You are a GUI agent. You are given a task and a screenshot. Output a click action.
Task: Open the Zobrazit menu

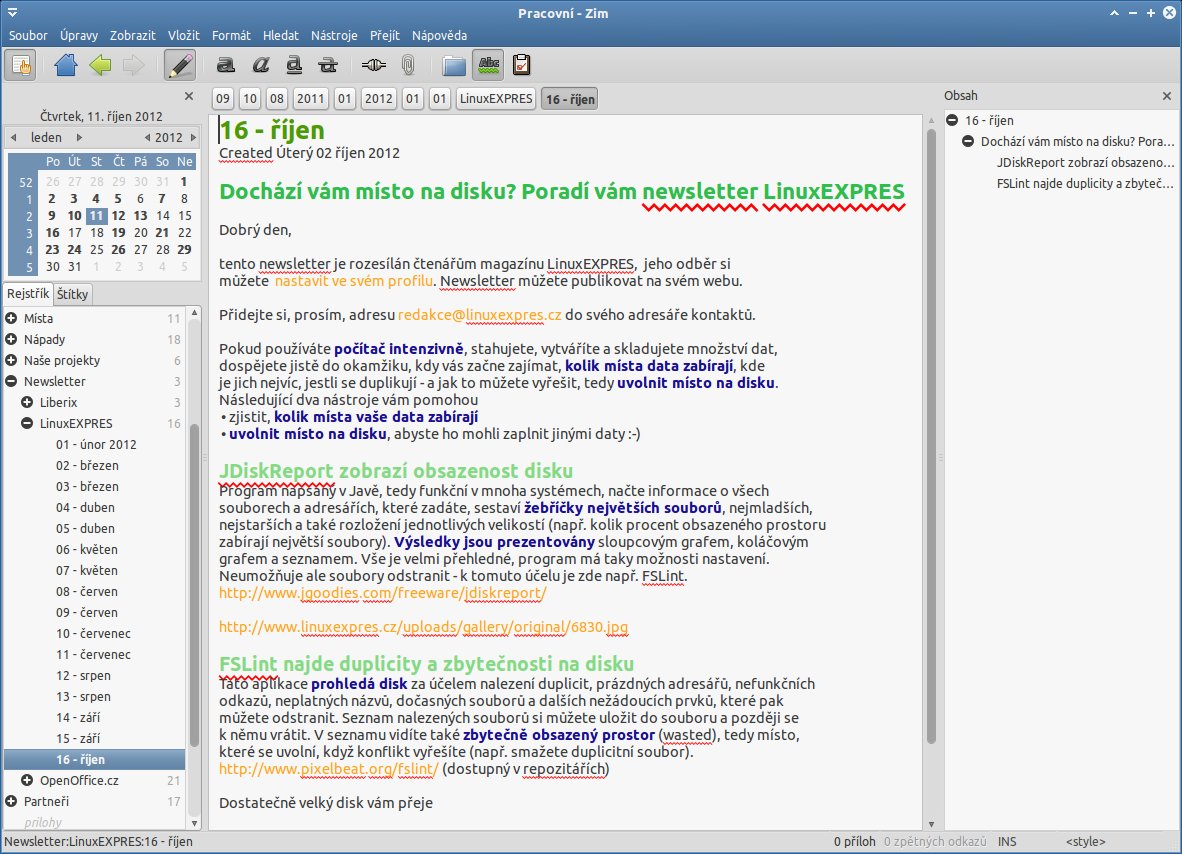click(x=133, y=35)
